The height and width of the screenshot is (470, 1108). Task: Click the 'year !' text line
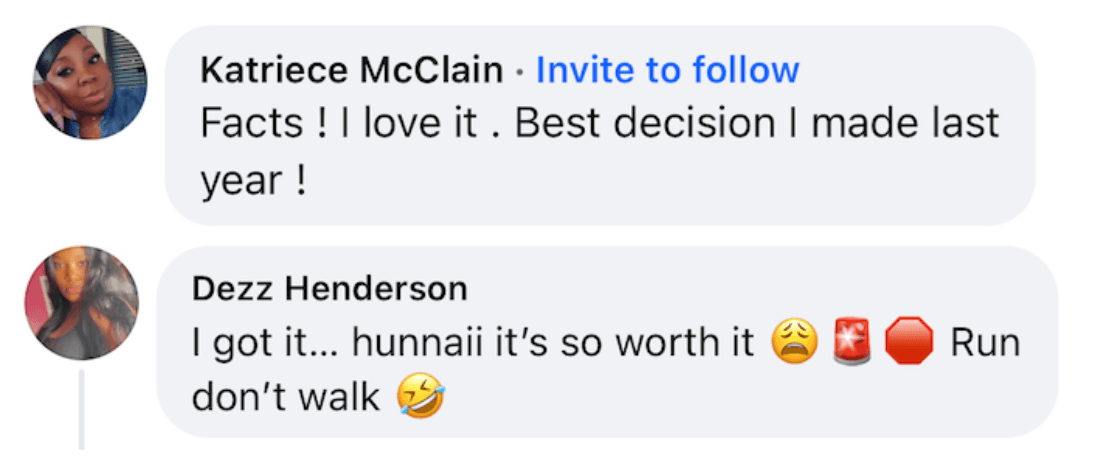254,181
